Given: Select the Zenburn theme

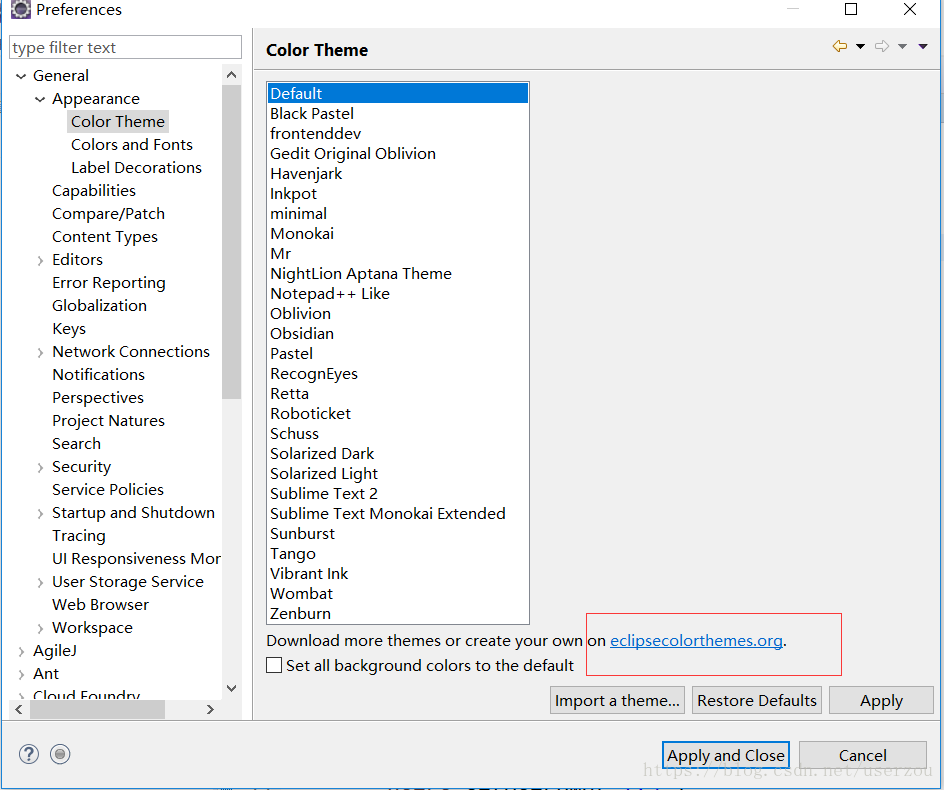Looking at the screenshot, I should click(x=398, y=614).
